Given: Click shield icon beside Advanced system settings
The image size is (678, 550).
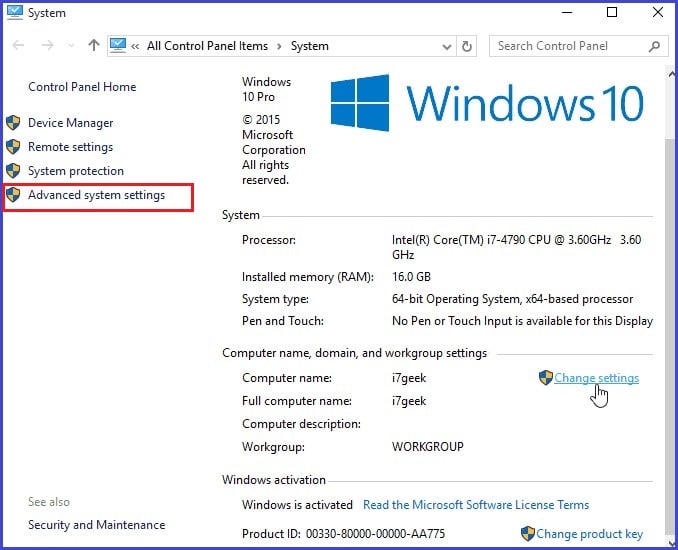Looking at the screenshot, I should [x=13, y=195].
